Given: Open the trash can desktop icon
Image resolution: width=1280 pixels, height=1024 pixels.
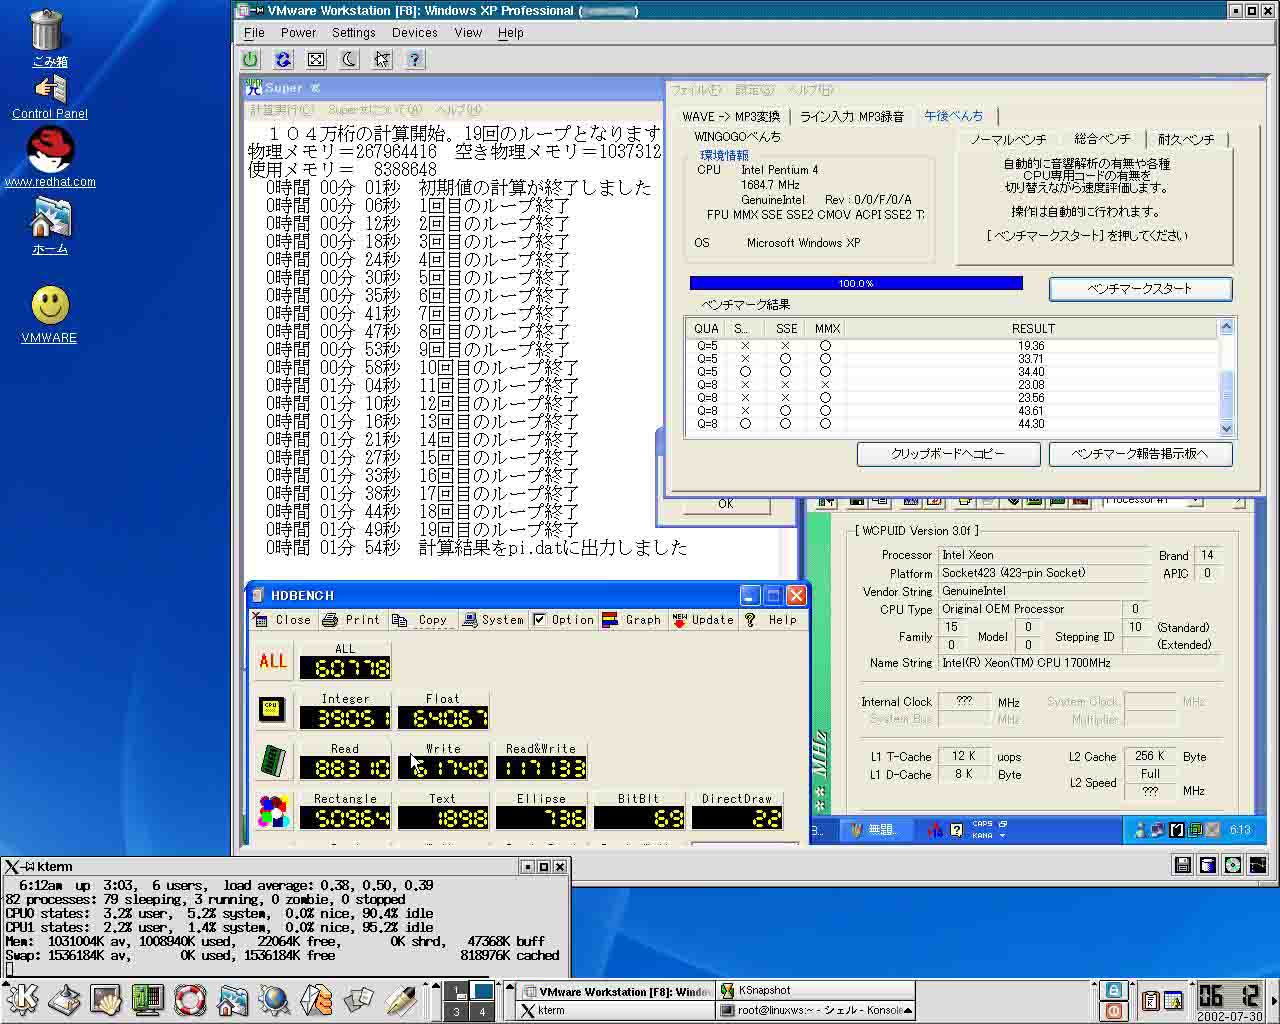Looking at the screenshot, I should [x=48, y=37].
